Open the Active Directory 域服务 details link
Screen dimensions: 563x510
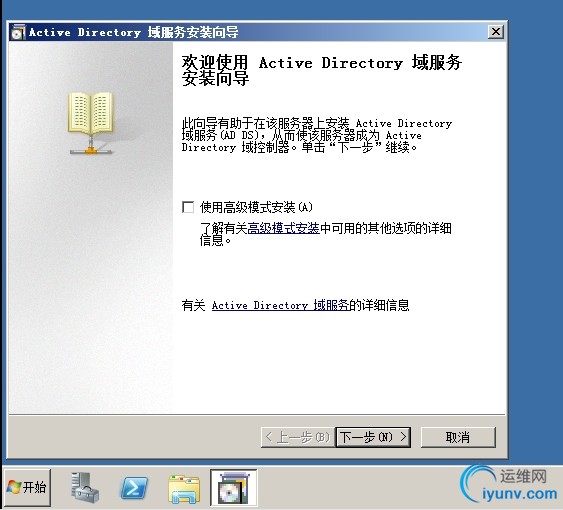click(280, 305)
